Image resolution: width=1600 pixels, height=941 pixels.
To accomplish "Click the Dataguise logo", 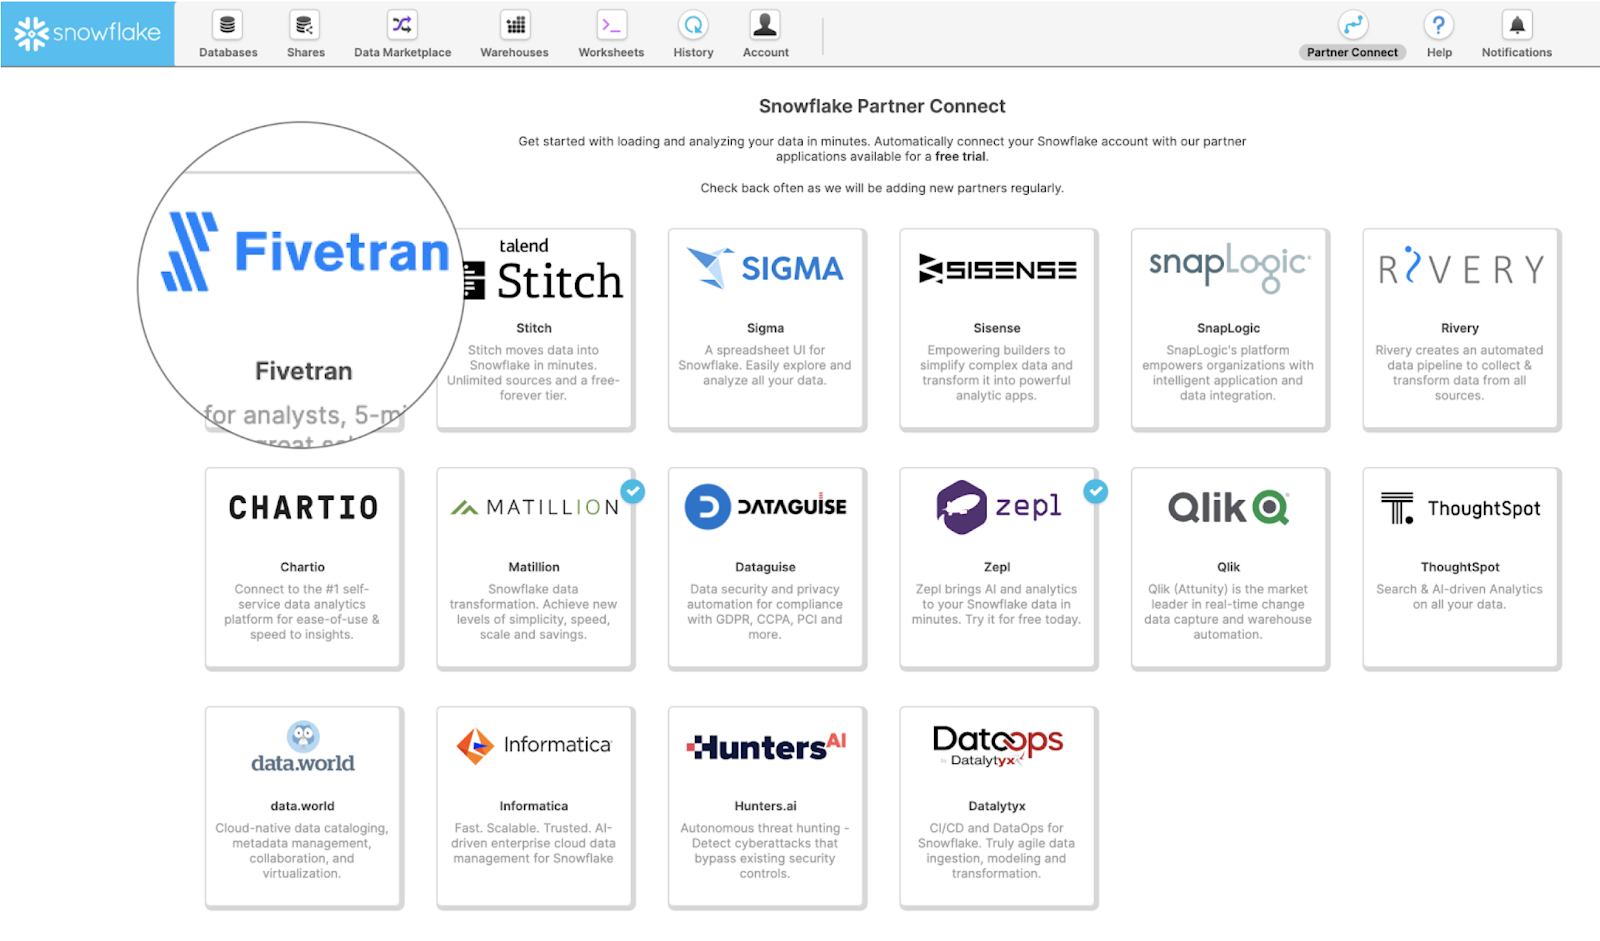I will point(765,507).
